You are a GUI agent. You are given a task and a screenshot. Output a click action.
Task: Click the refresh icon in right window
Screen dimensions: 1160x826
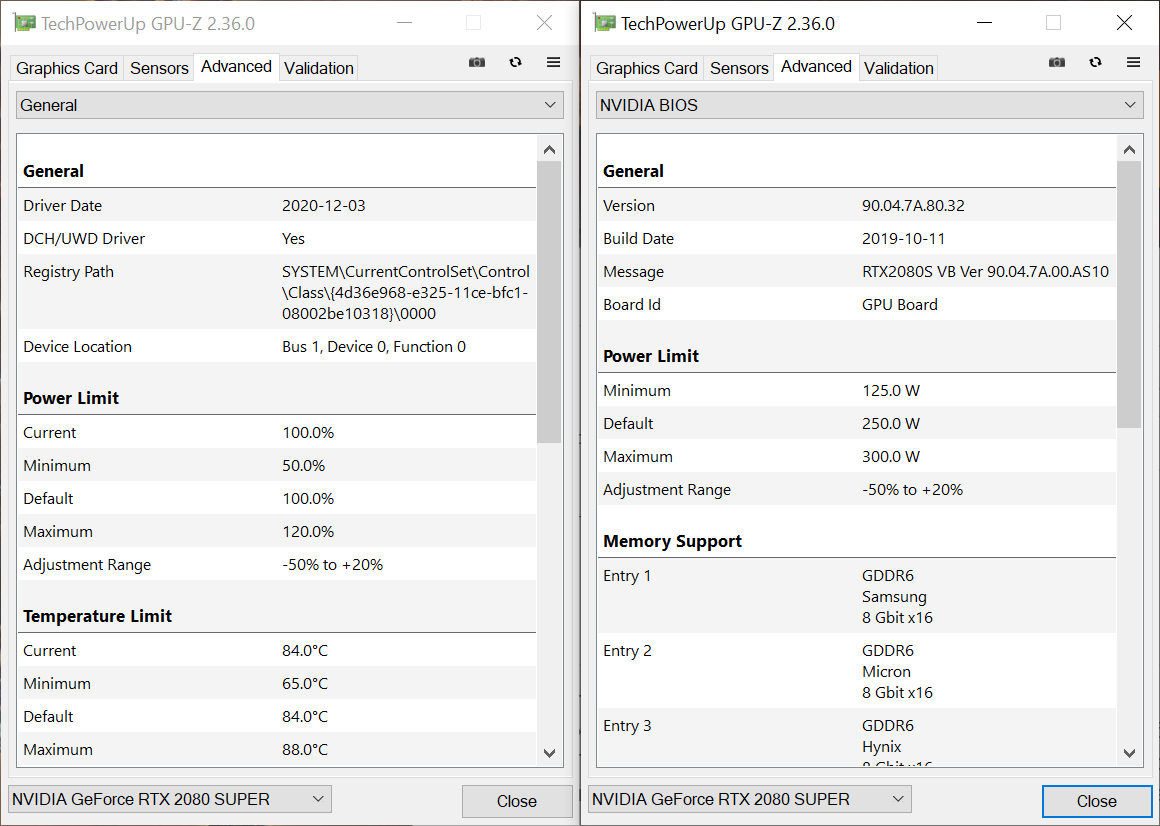pyautogui.click(x=1095, y=62)
